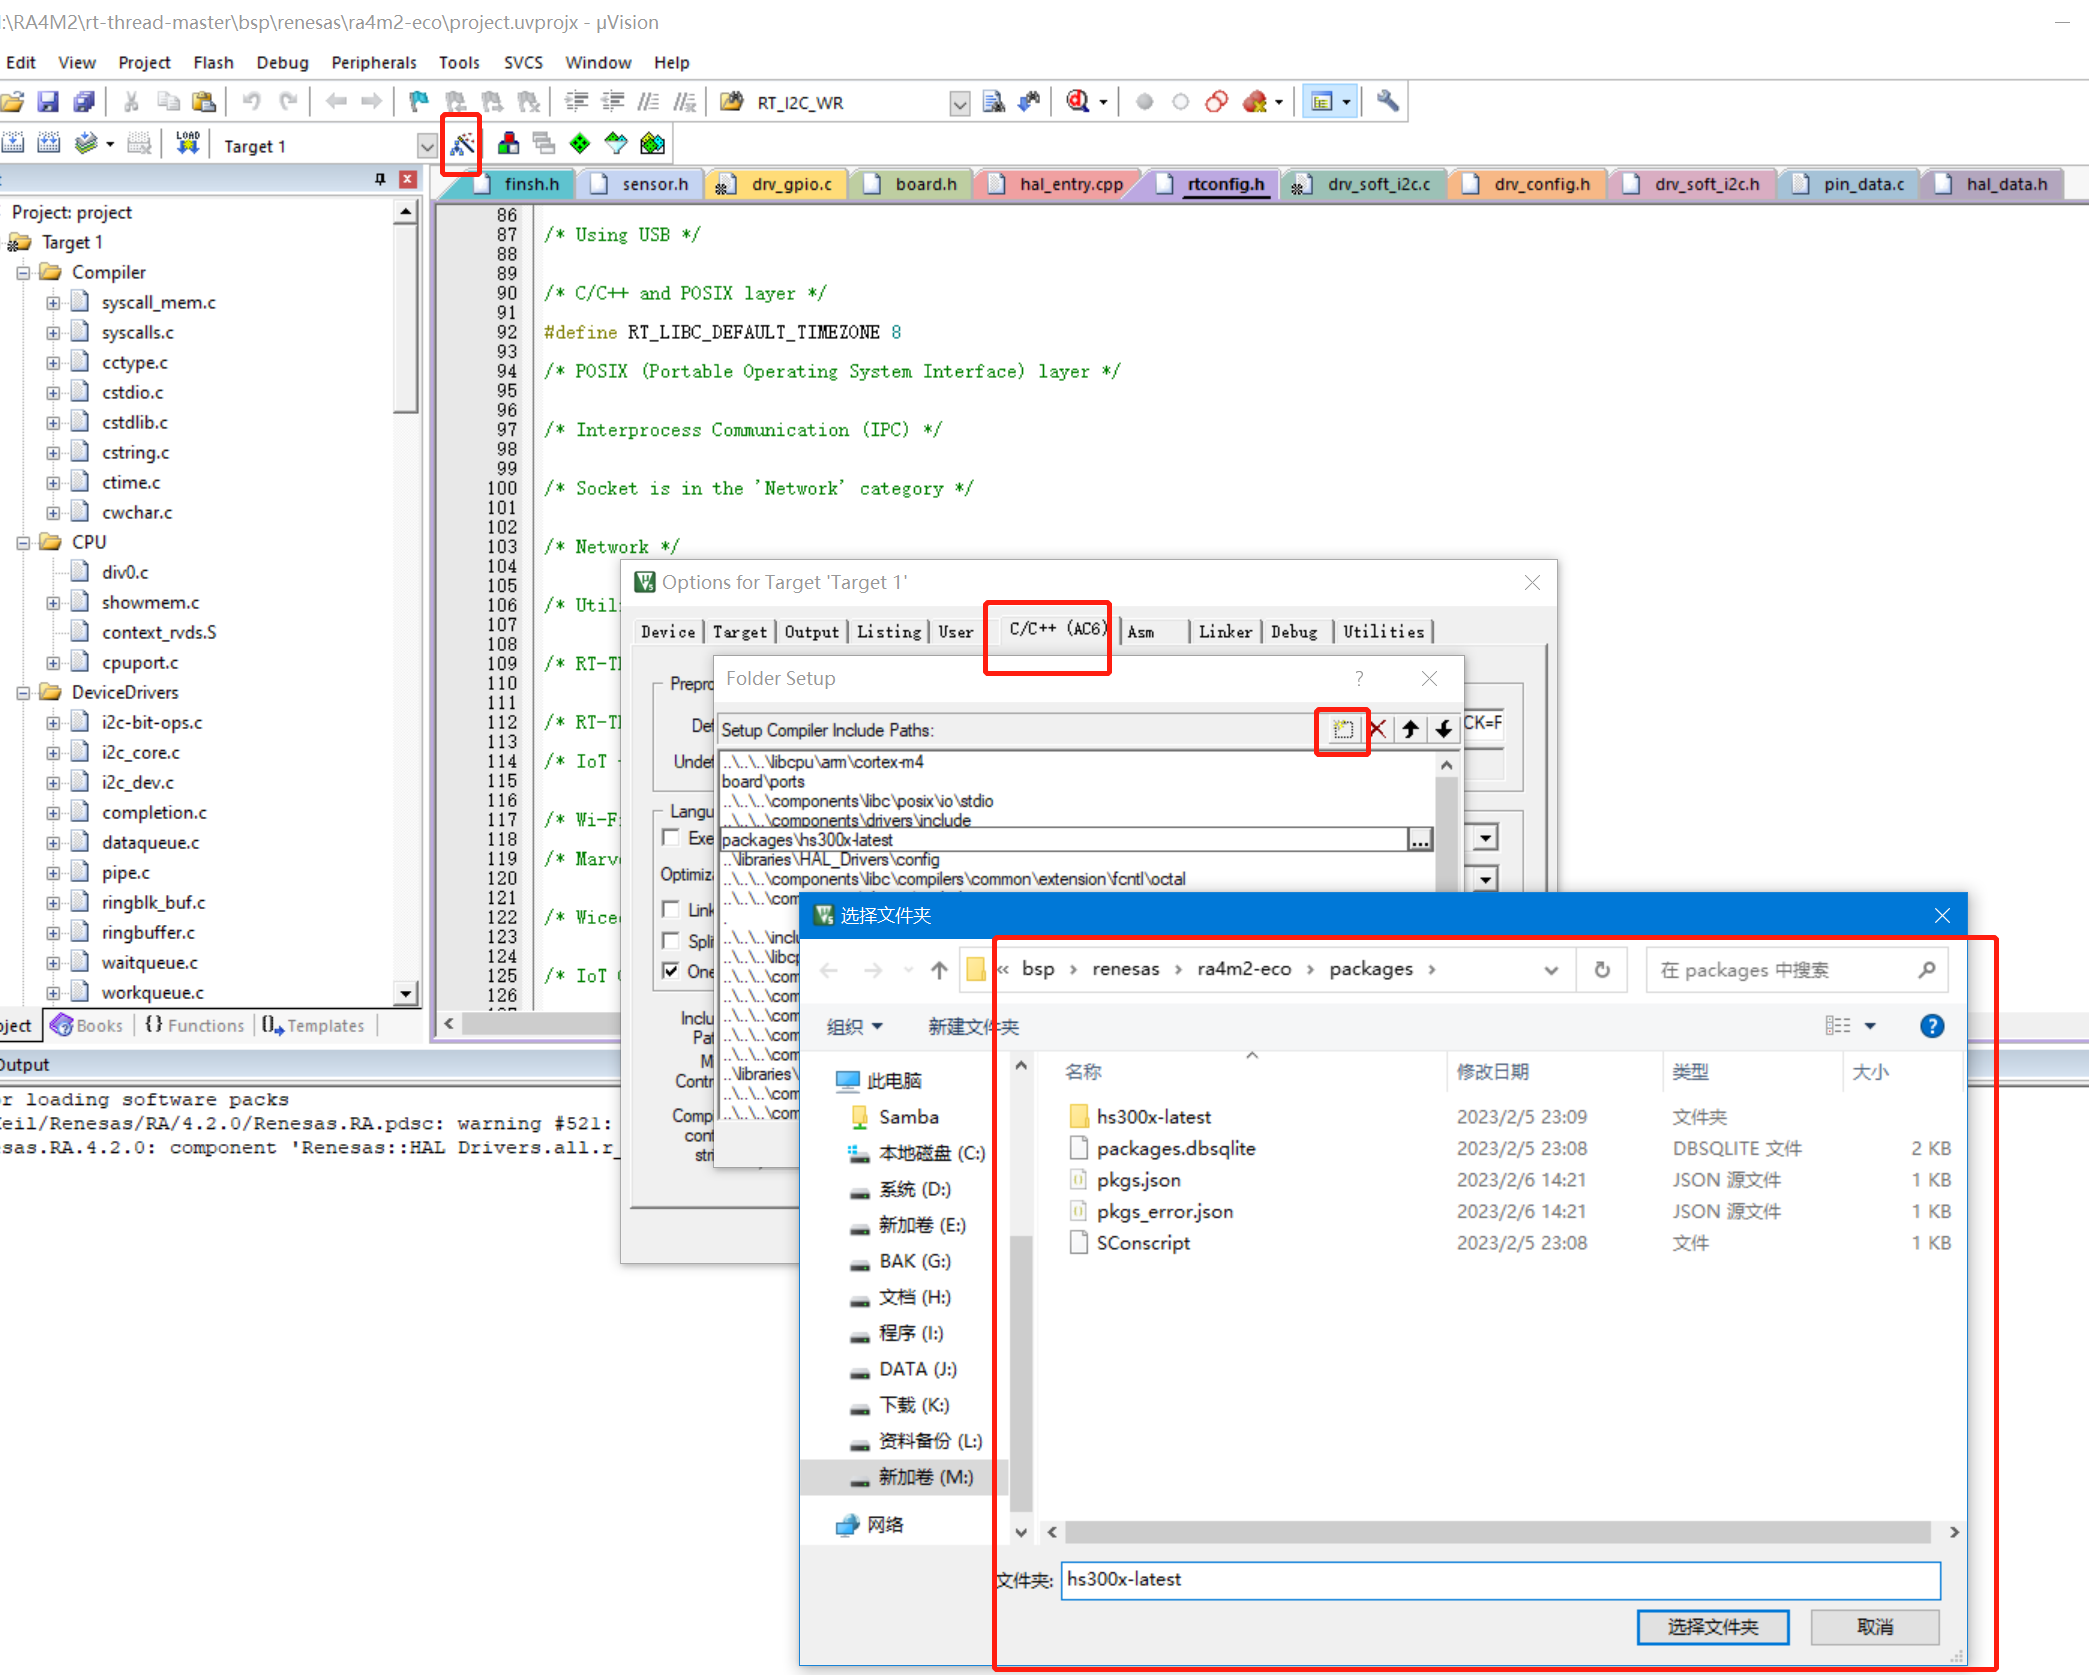
Task: Open the Target 1 selection dropdown
Action: [427, 146]
